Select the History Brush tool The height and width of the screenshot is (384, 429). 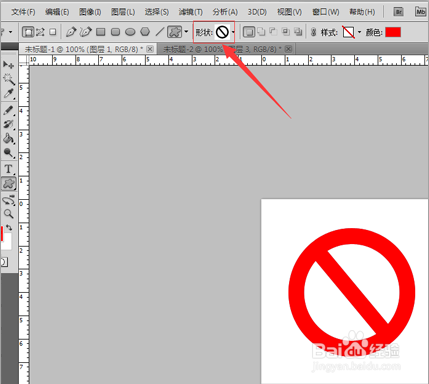coord(9,124)
